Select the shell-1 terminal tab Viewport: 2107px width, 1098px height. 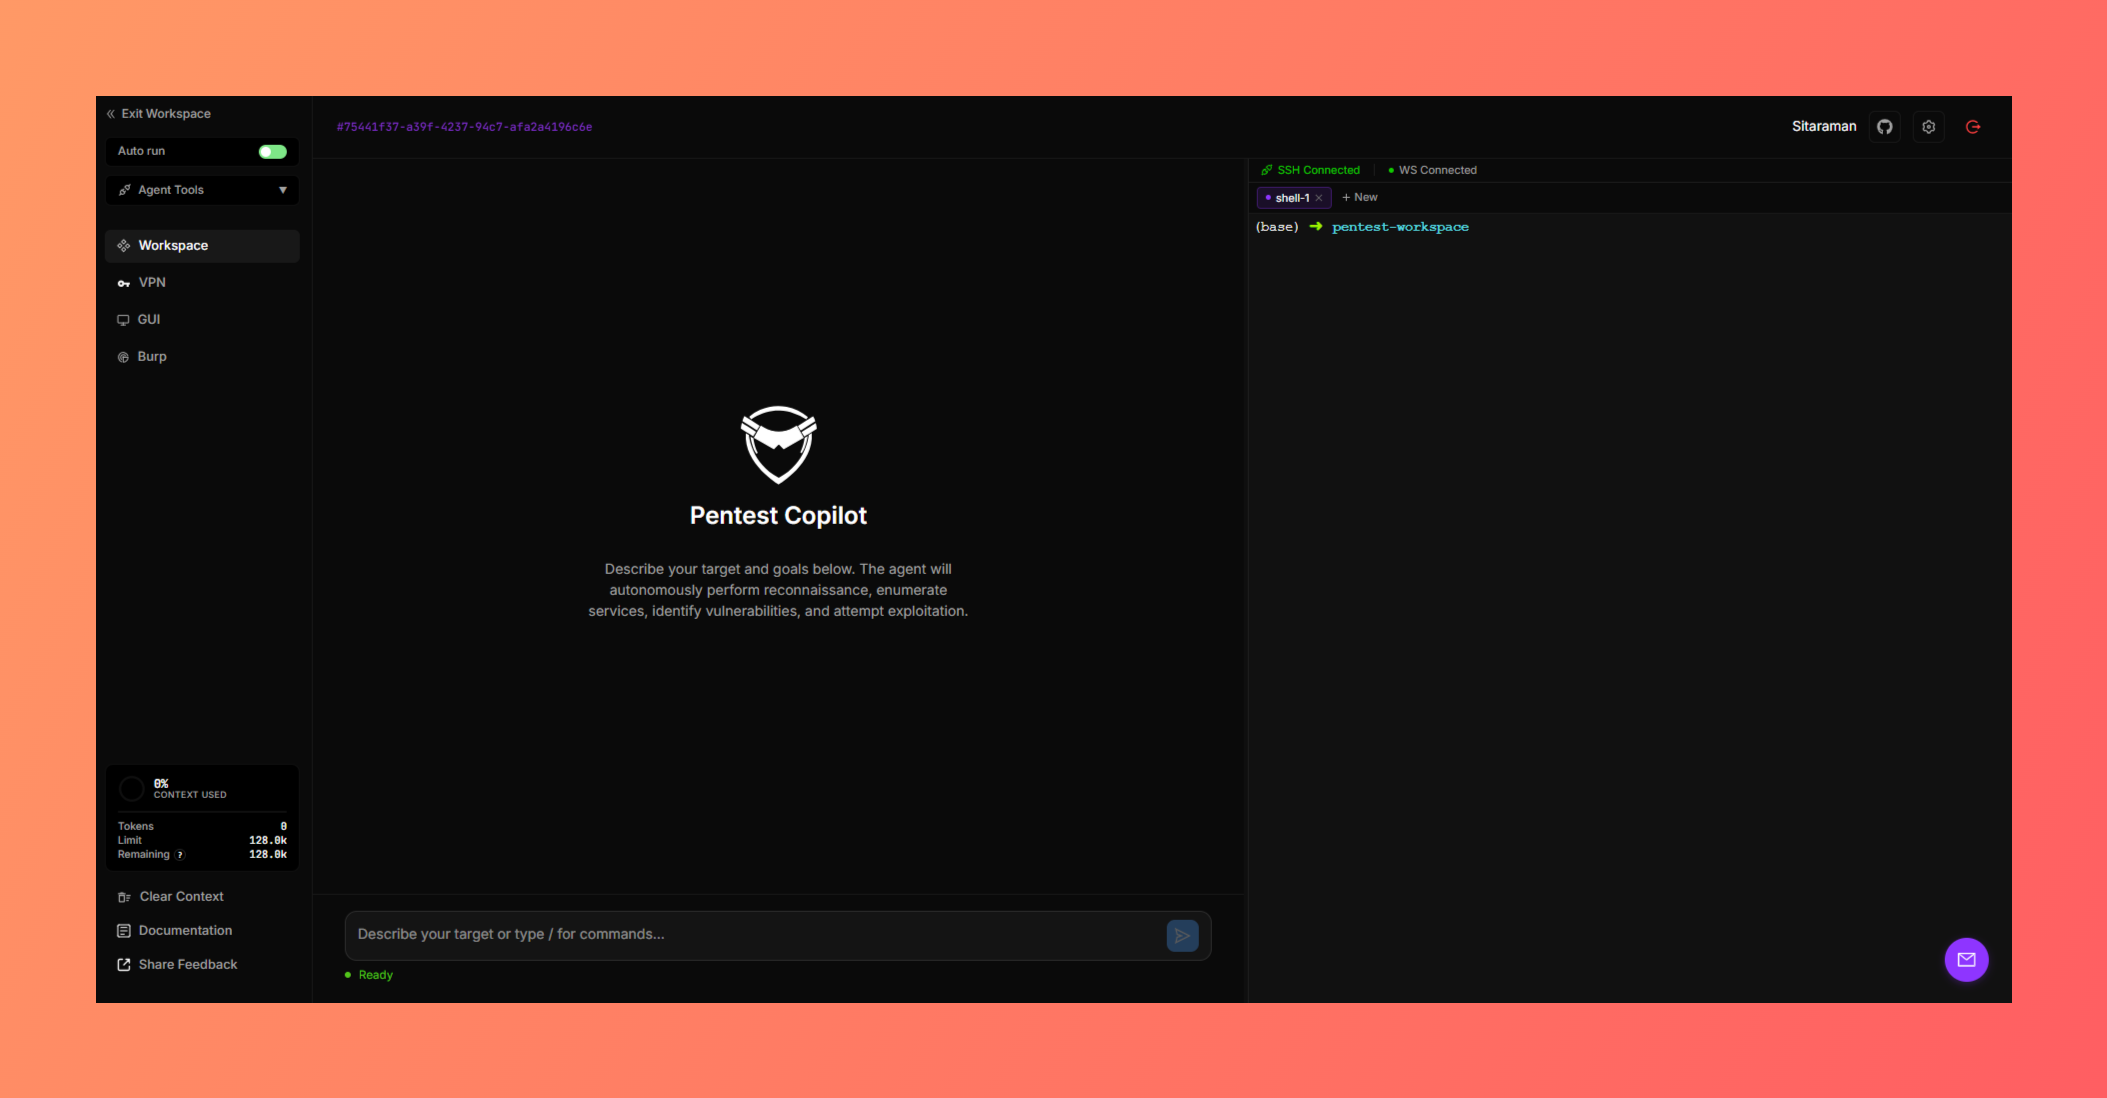1292,197
